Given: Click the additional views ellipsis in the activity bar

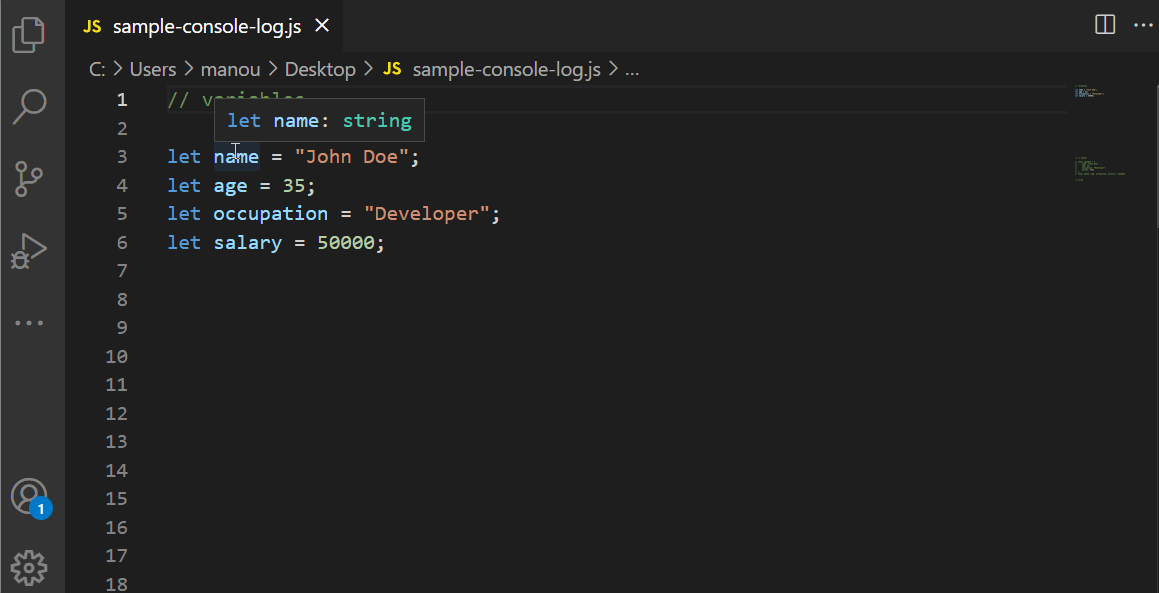Looking at the screenshot, I should click(x=29, y=322).
